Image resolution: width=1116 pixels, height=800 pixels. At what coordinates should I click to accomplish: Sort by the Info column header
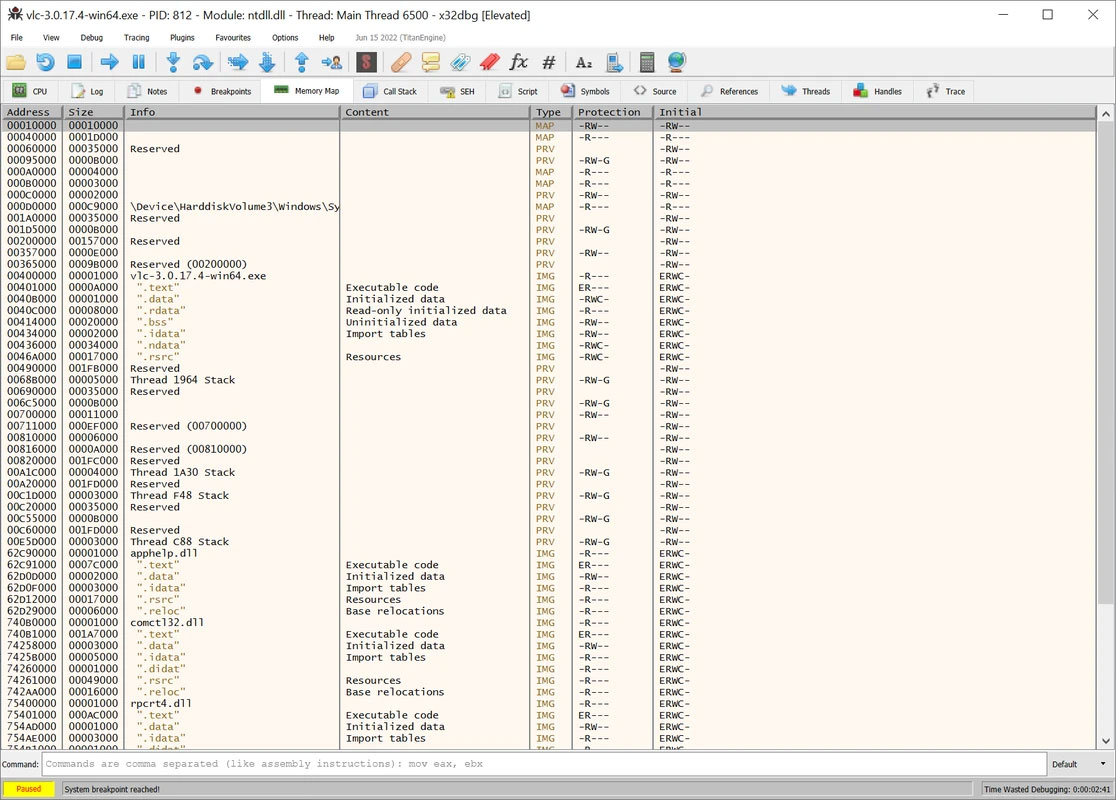(x=232, y=112)
